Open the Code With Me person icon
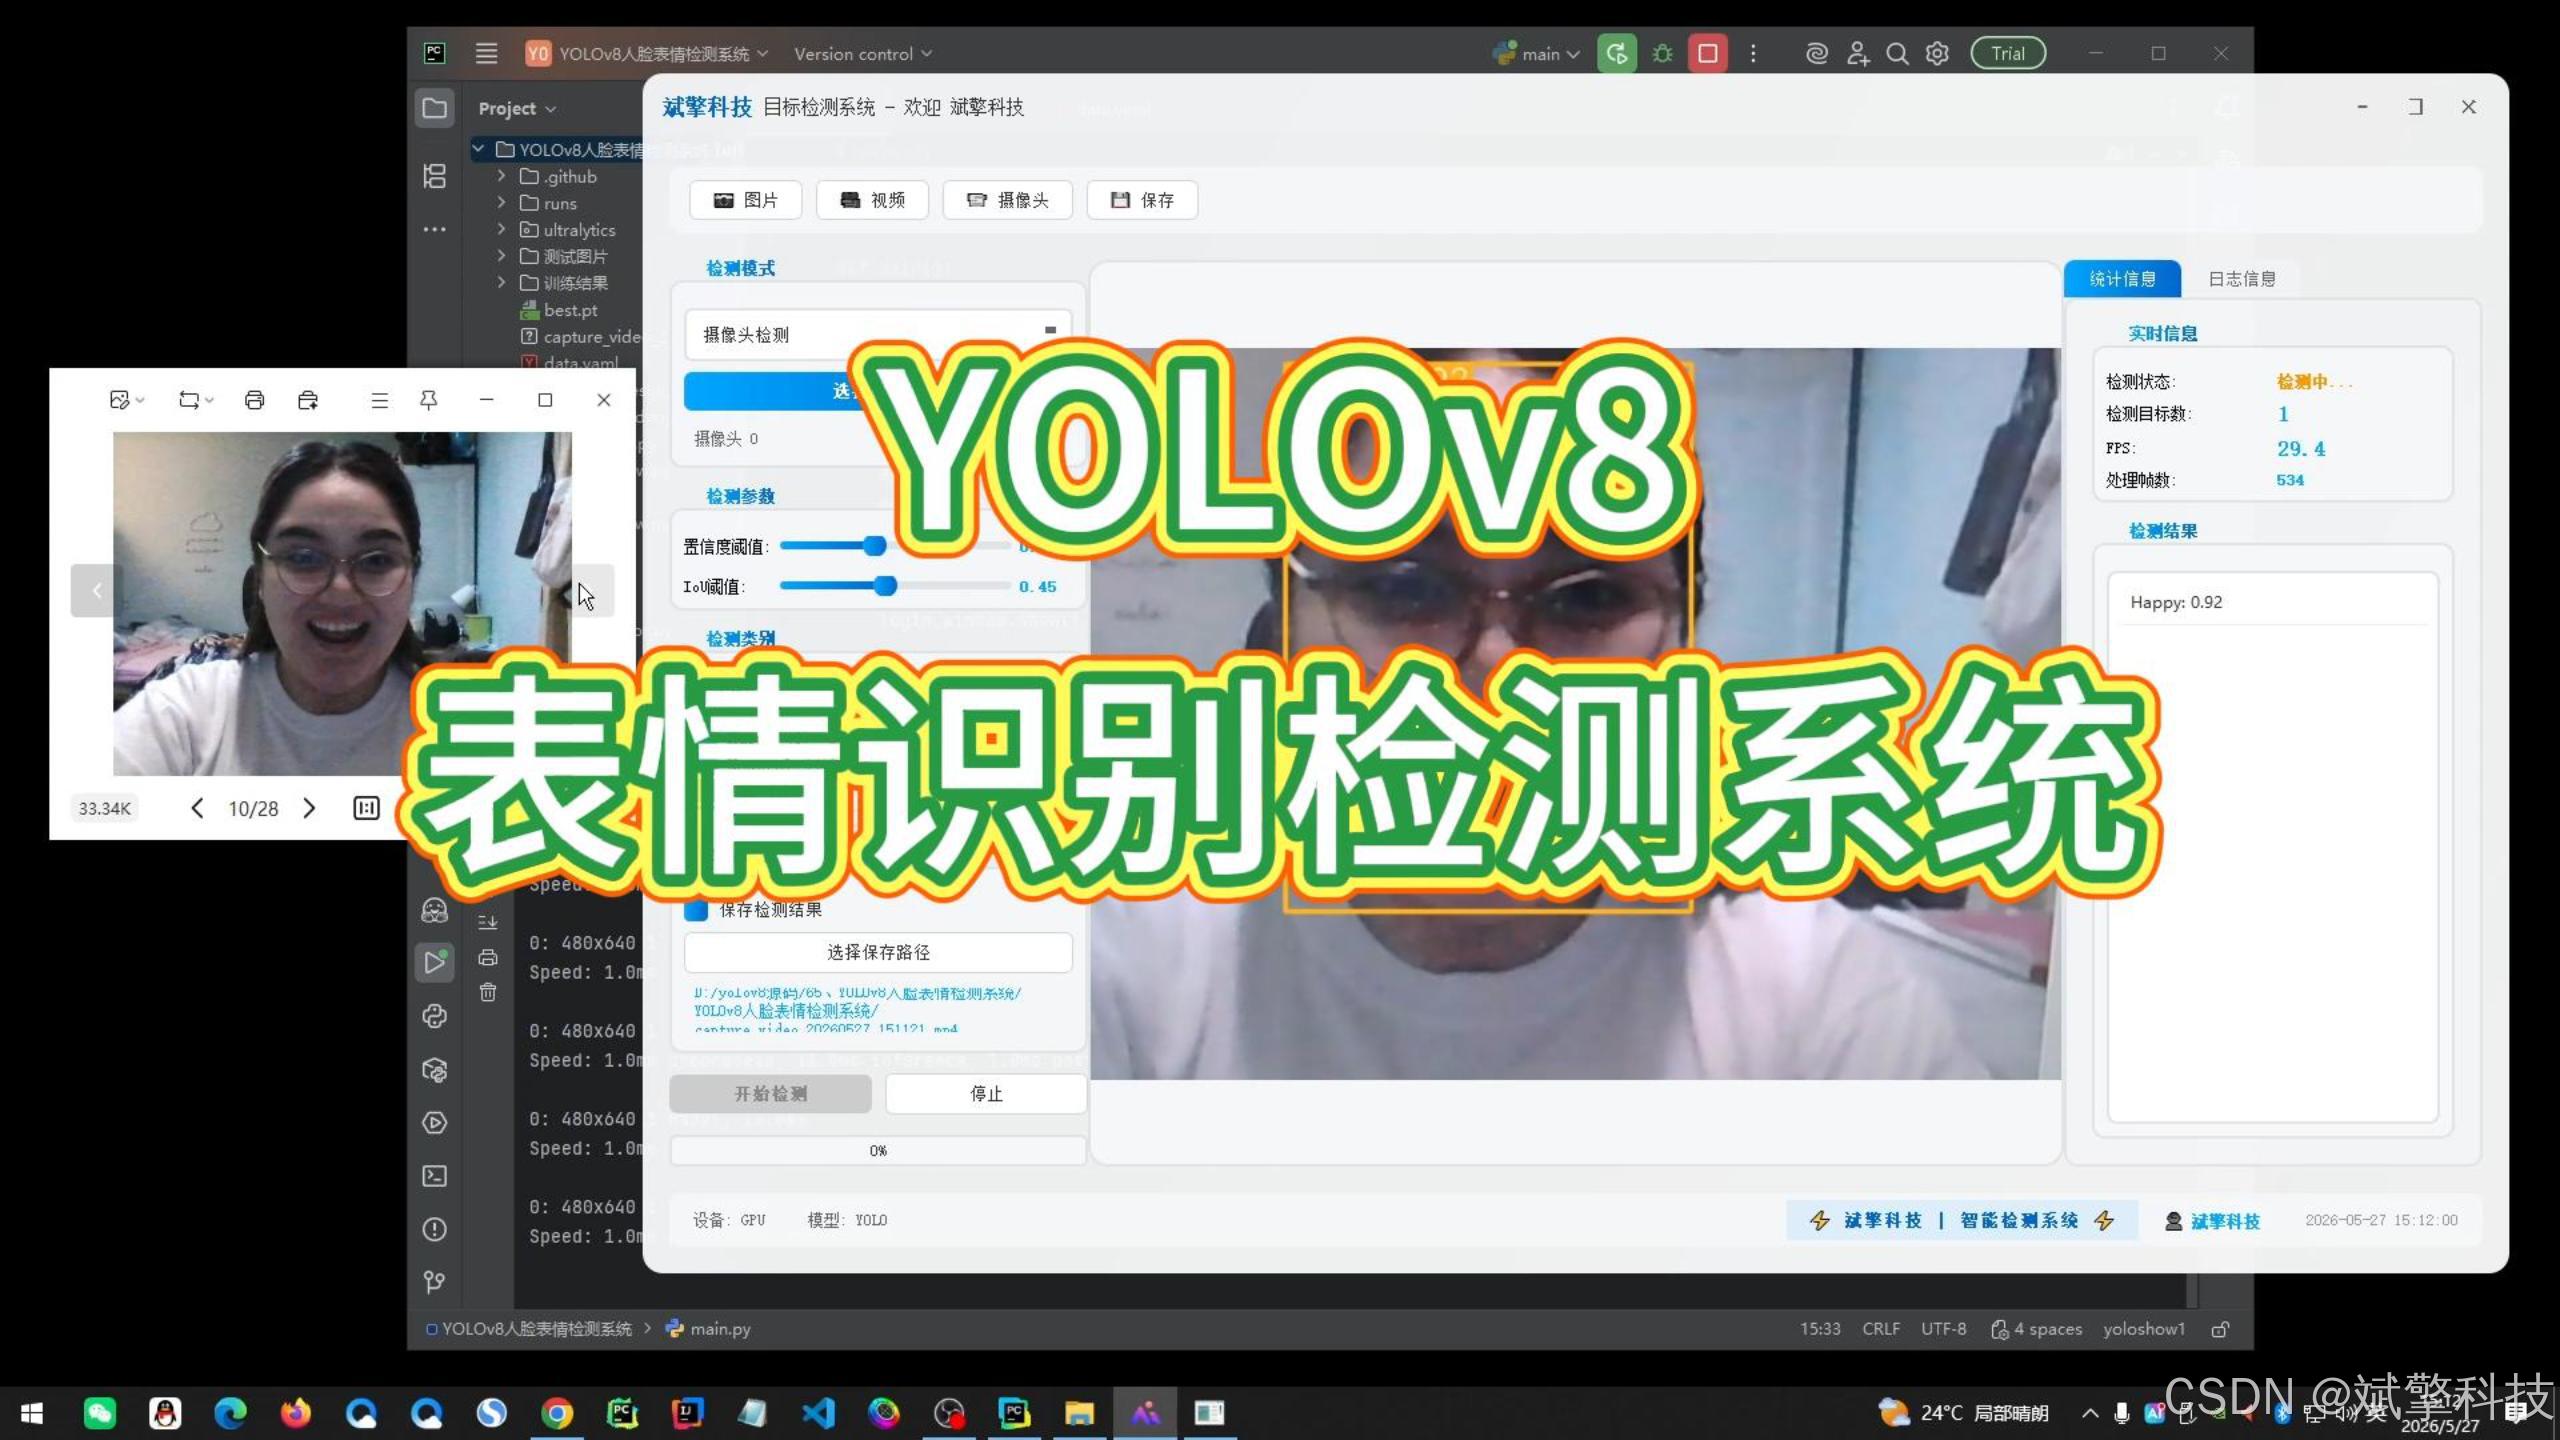 1857,54
